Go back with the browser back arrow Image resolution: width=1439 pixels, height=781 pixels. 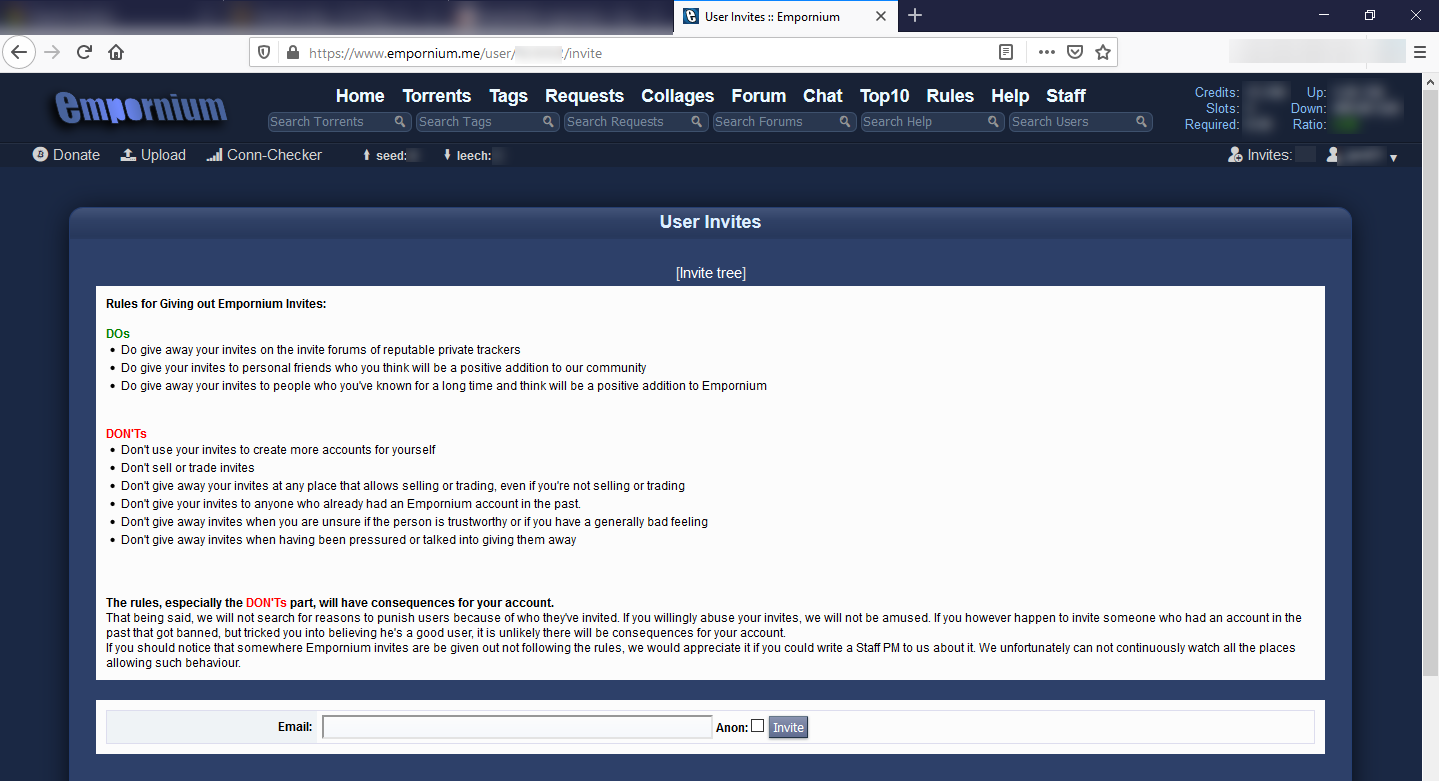[x=19, y=52]
